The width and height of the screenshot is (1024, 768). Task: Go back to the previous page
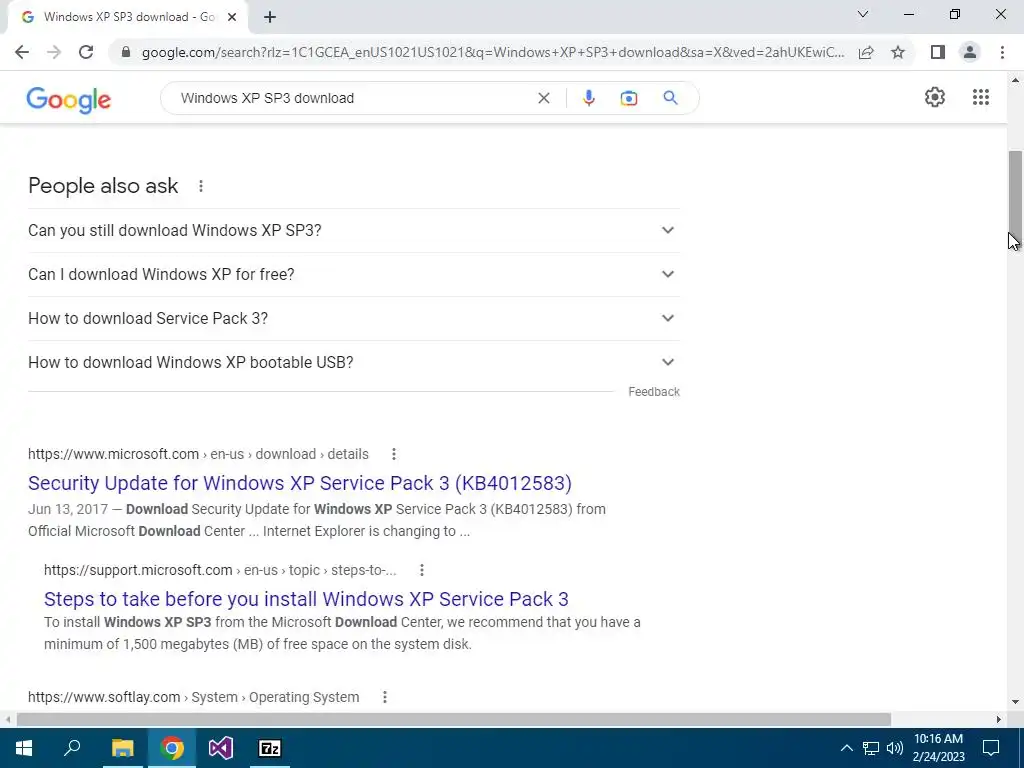[x=22, y=52]
